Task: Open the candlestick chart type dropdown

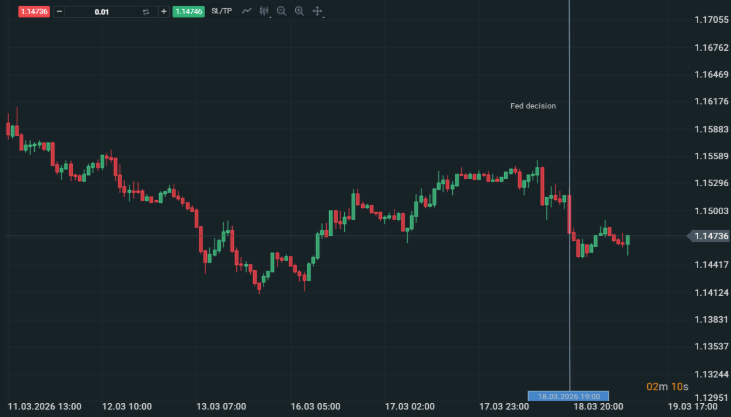Action: click(x=264, y=11)
